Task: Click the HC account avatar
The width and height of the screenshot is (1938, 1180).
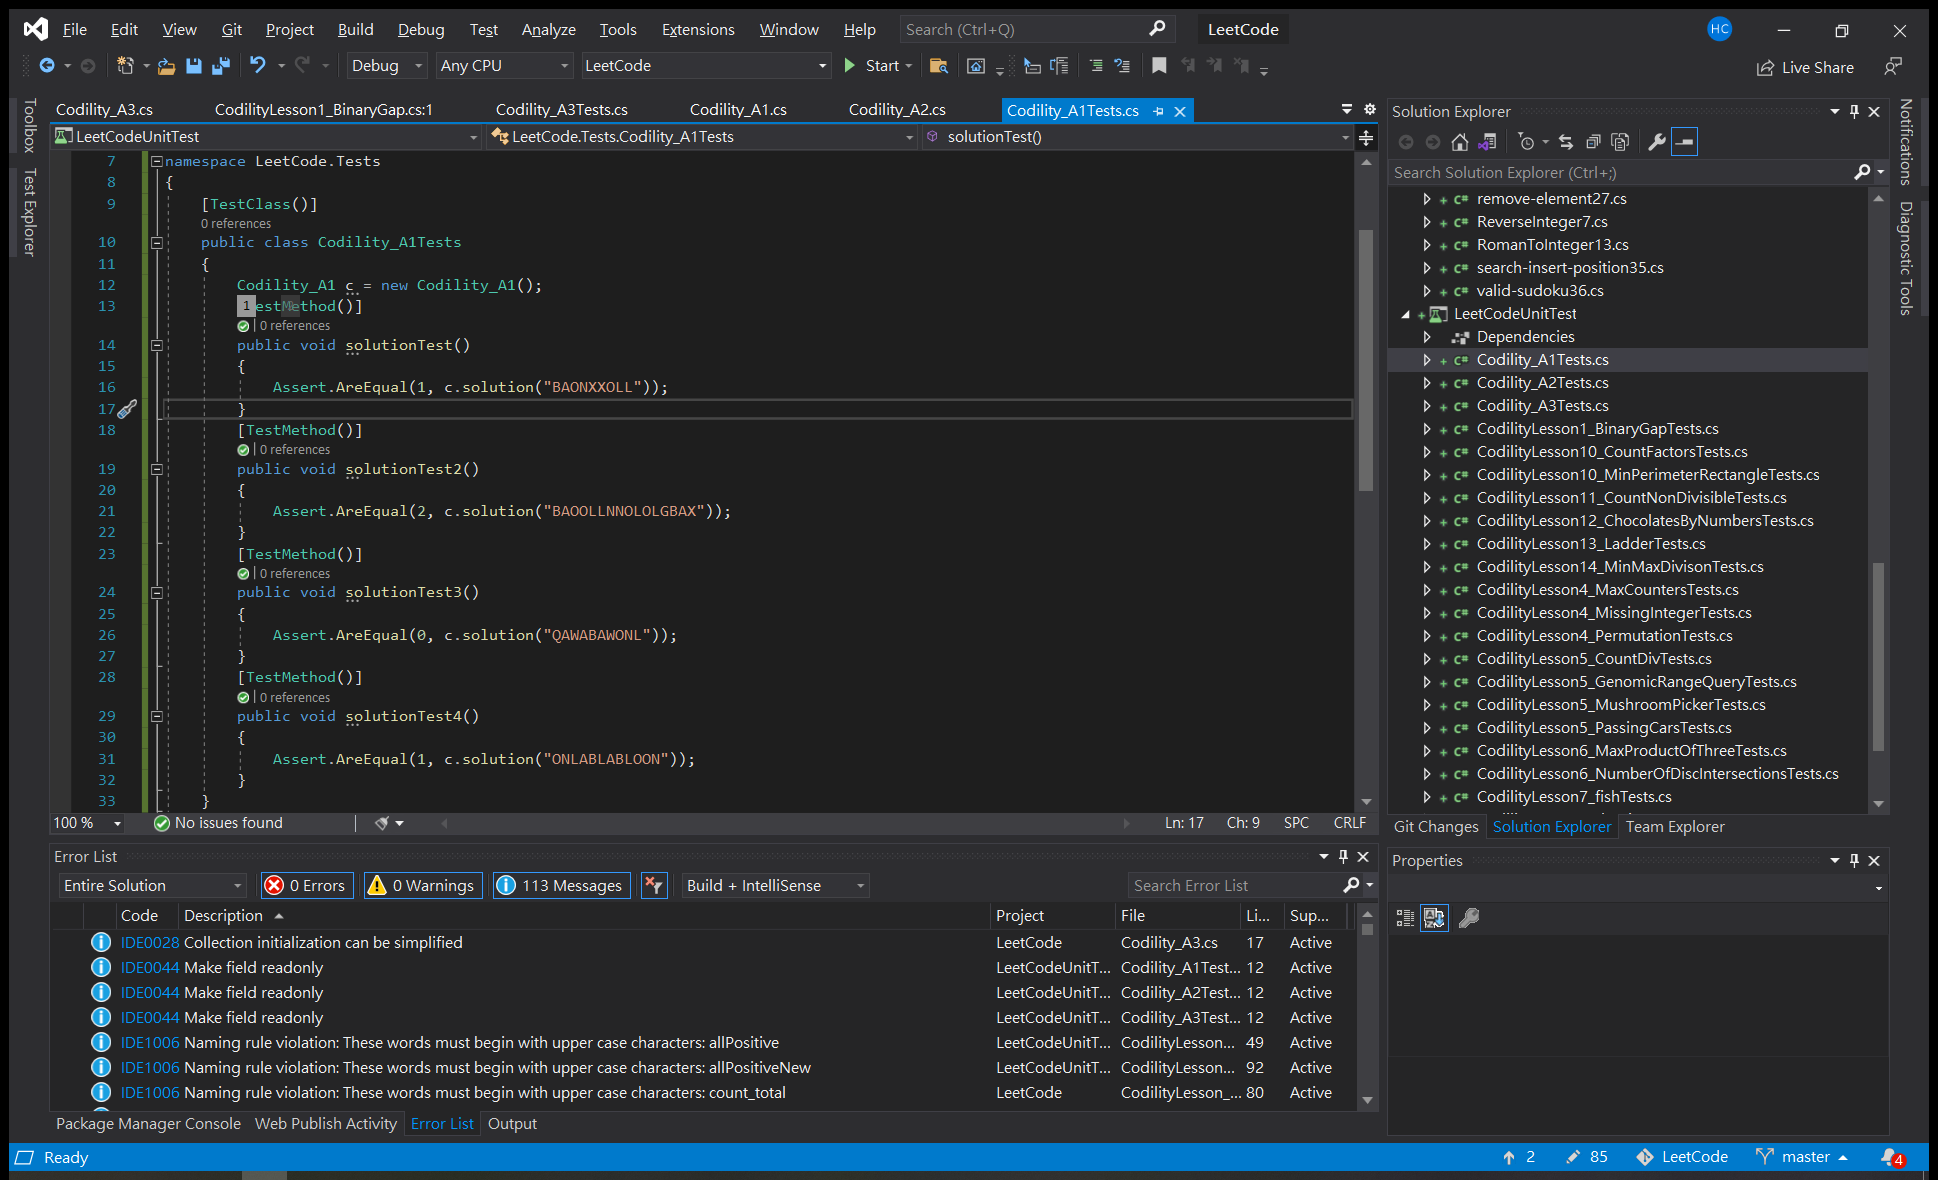Action: click(1720, 29)
